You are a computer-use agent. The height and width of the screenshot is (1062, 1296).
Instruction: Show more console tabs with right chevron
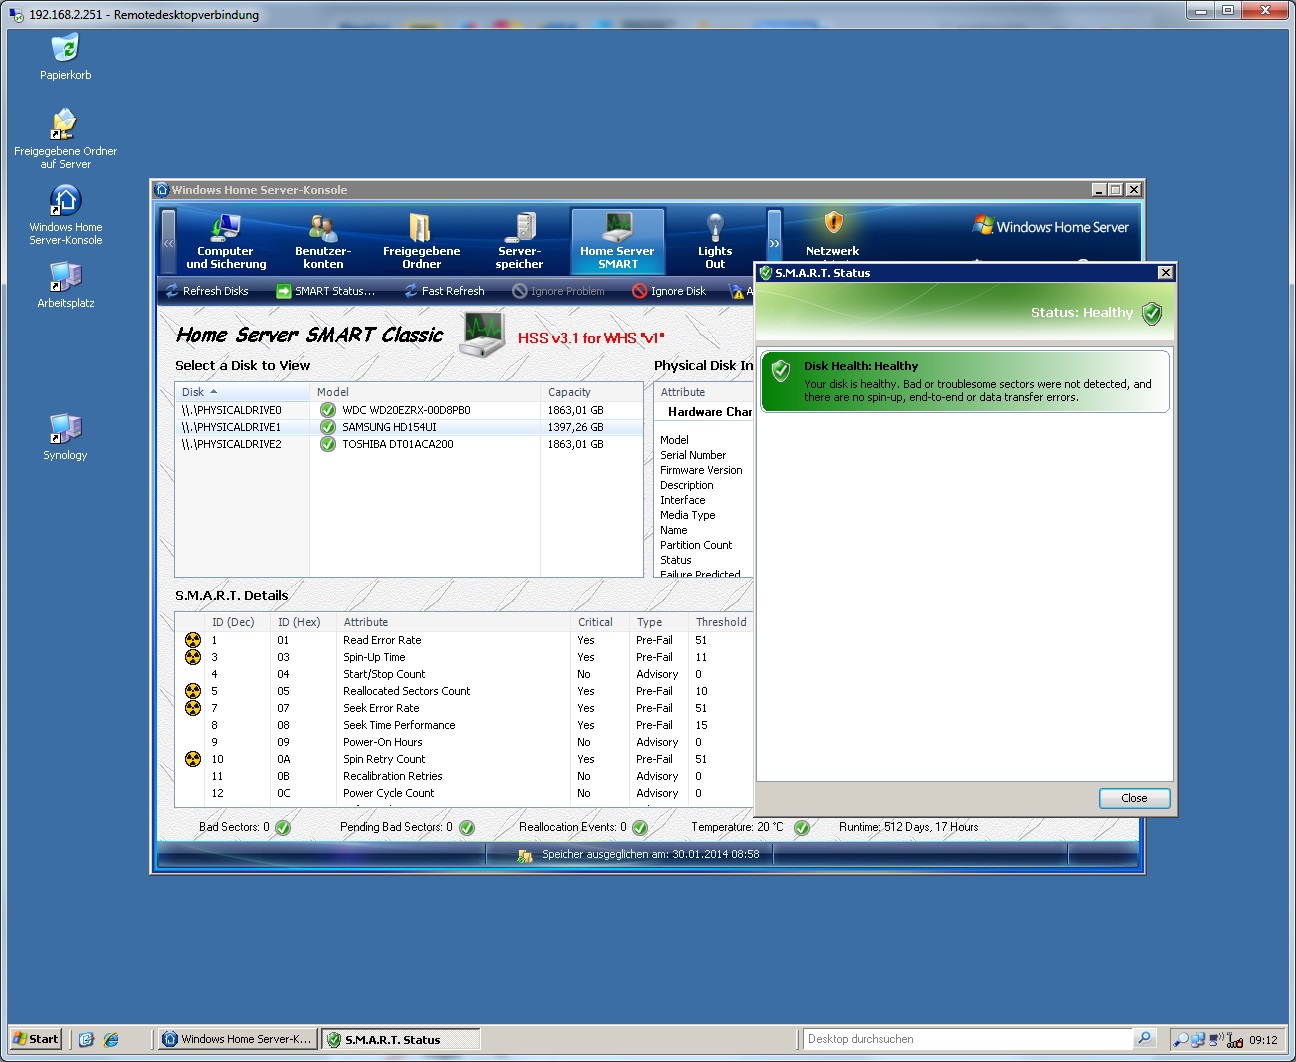tap(774, 242)
